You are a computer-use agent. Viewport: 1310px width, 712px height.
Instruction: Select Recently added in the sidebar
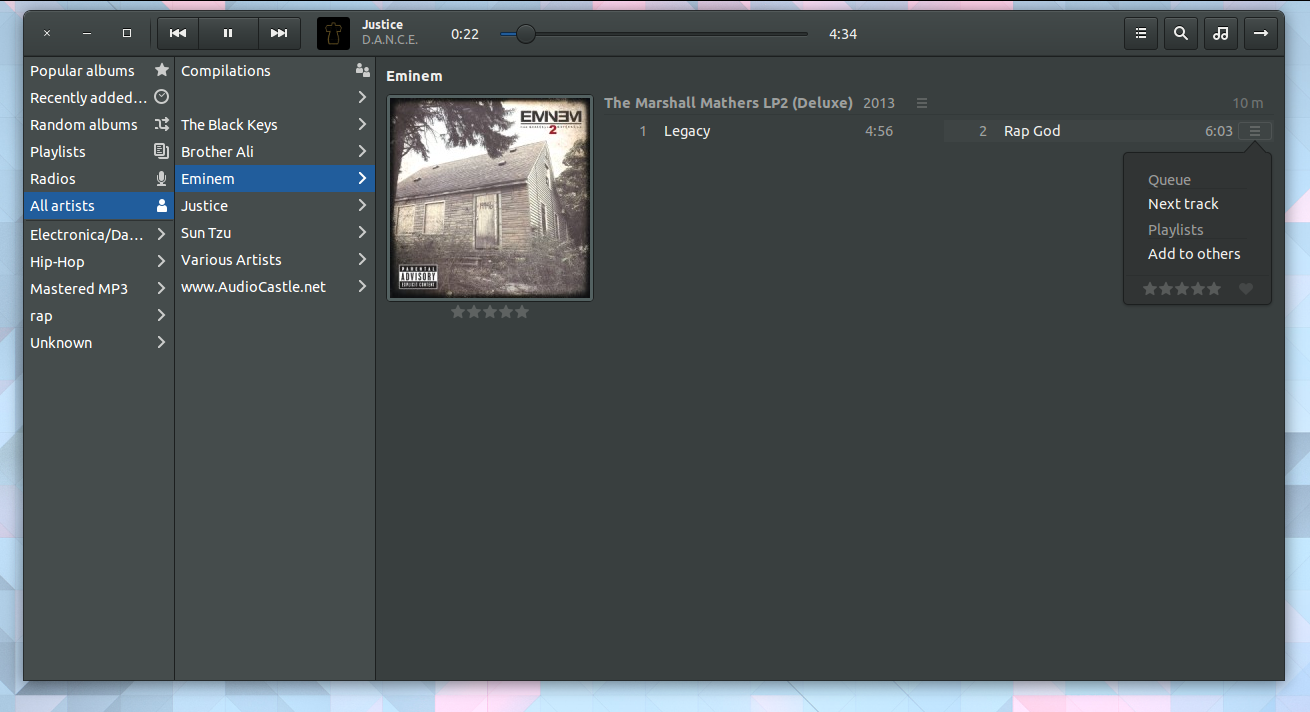coord(99,98)
